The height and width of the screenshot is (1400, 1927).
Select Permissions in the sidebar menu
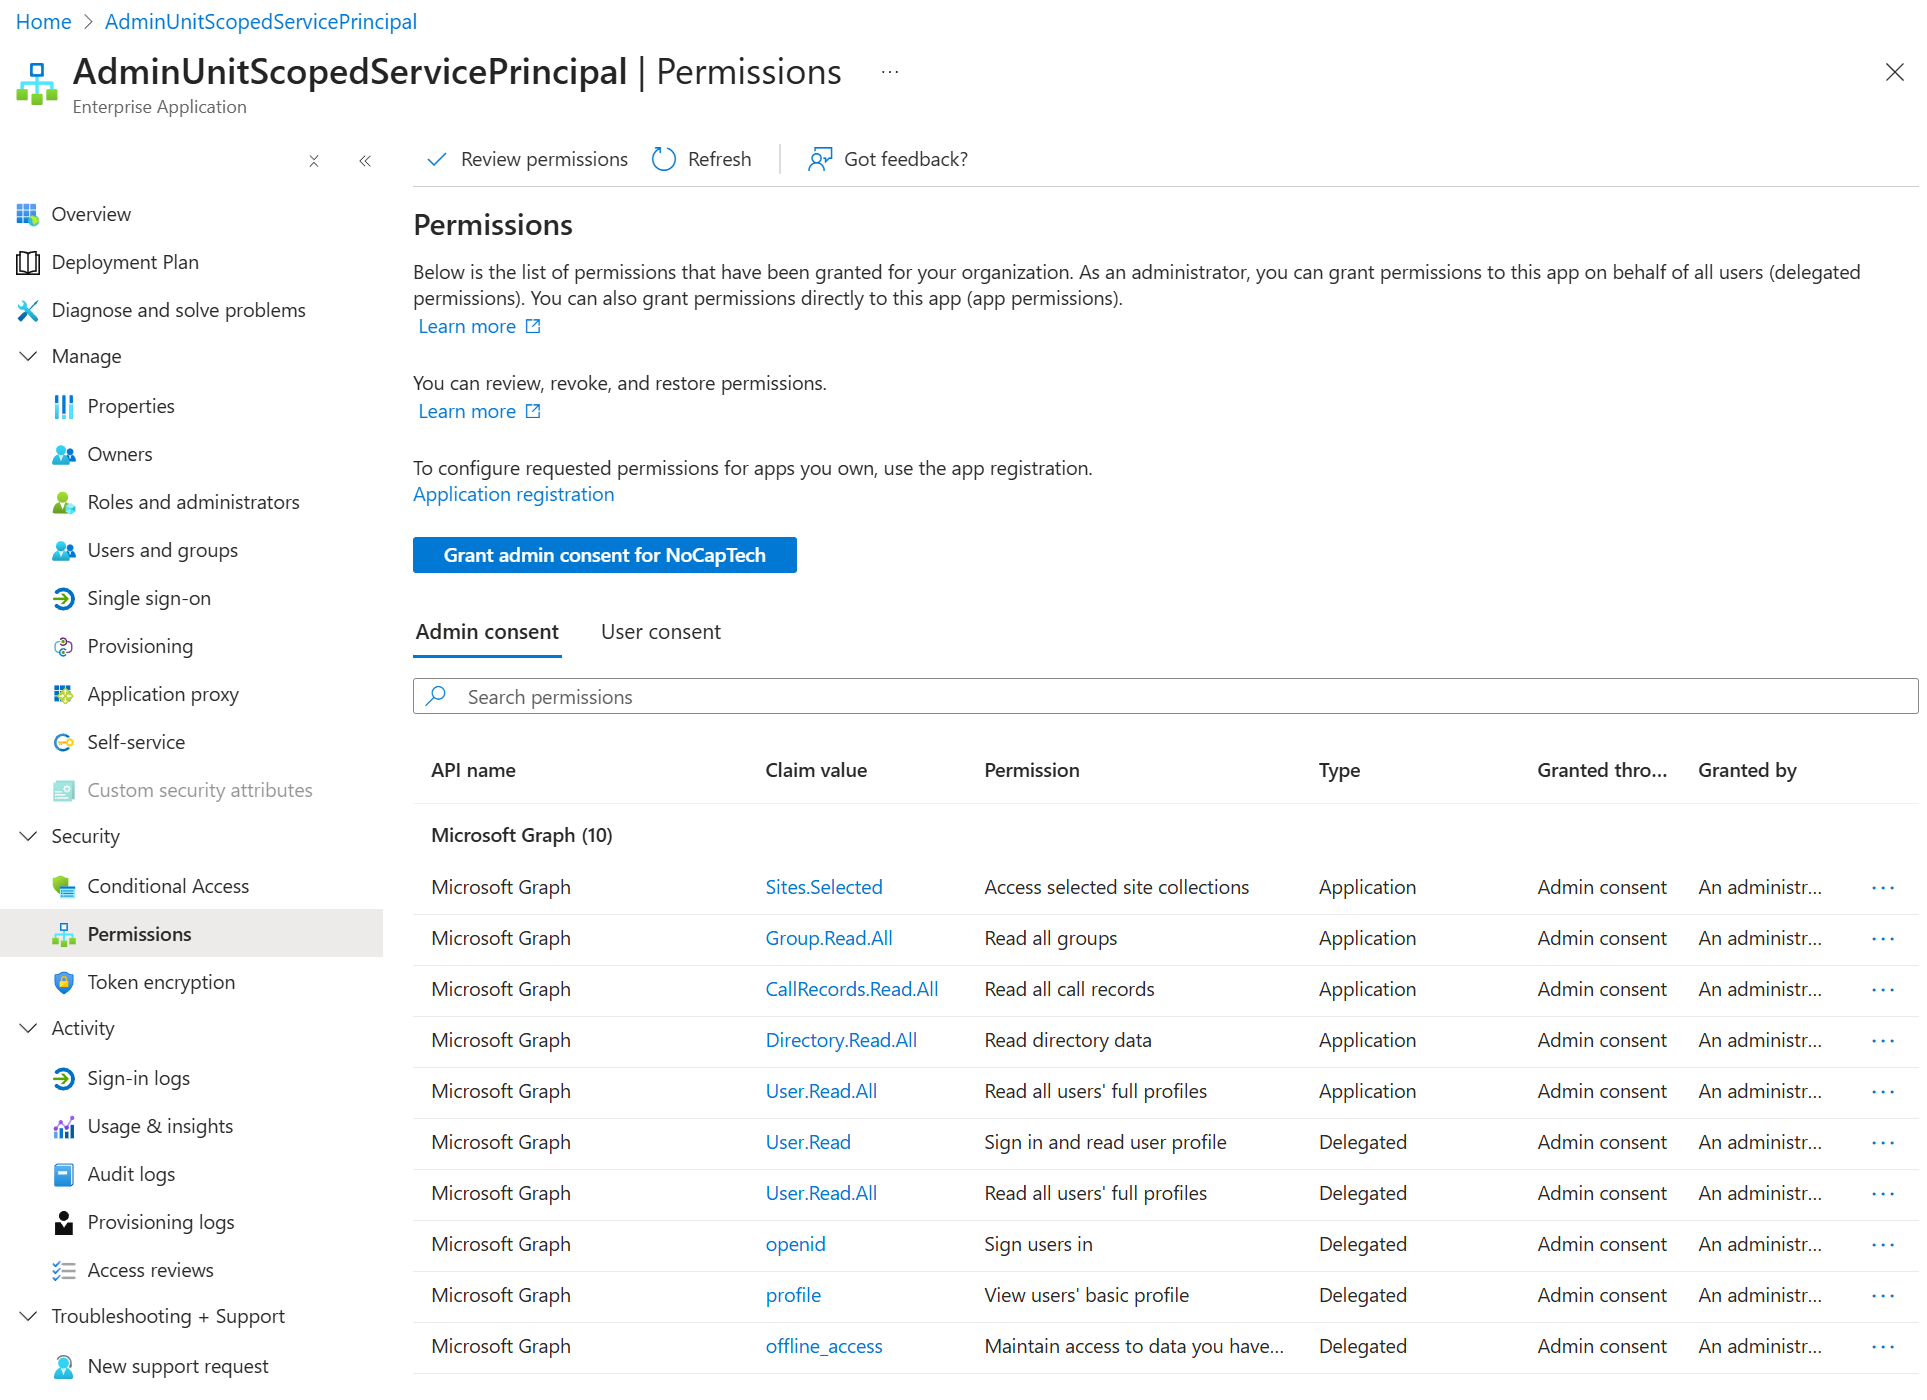click(x=191, y=934)
